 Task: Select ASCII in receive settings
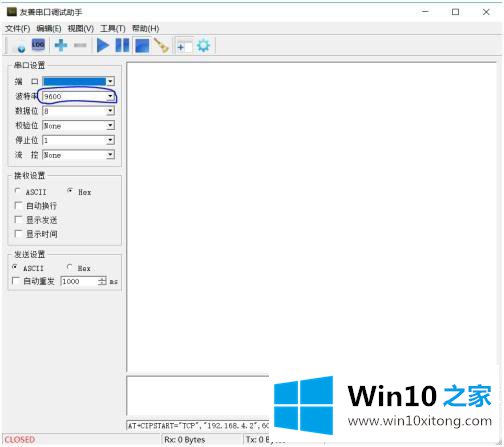30,192
